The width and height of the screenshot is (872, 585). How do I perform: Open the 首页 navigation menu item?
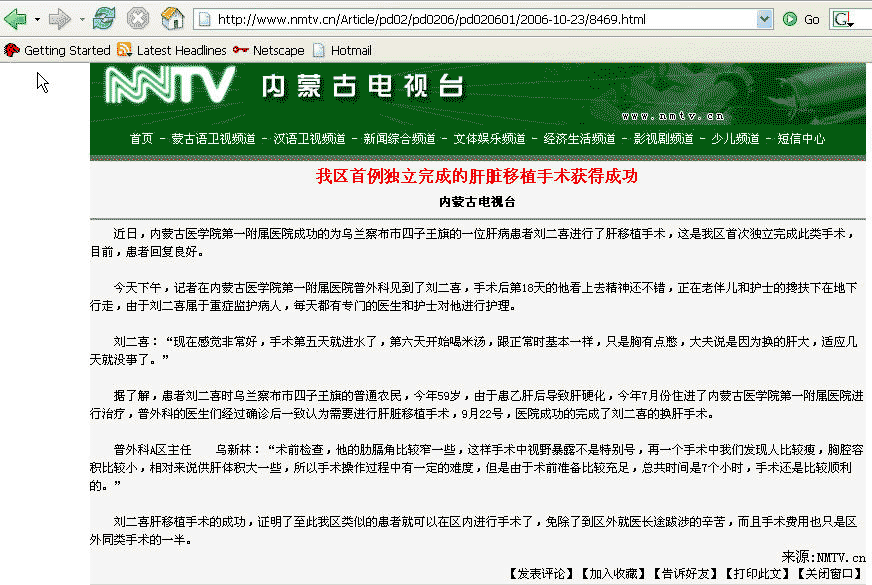pos(141,139)
